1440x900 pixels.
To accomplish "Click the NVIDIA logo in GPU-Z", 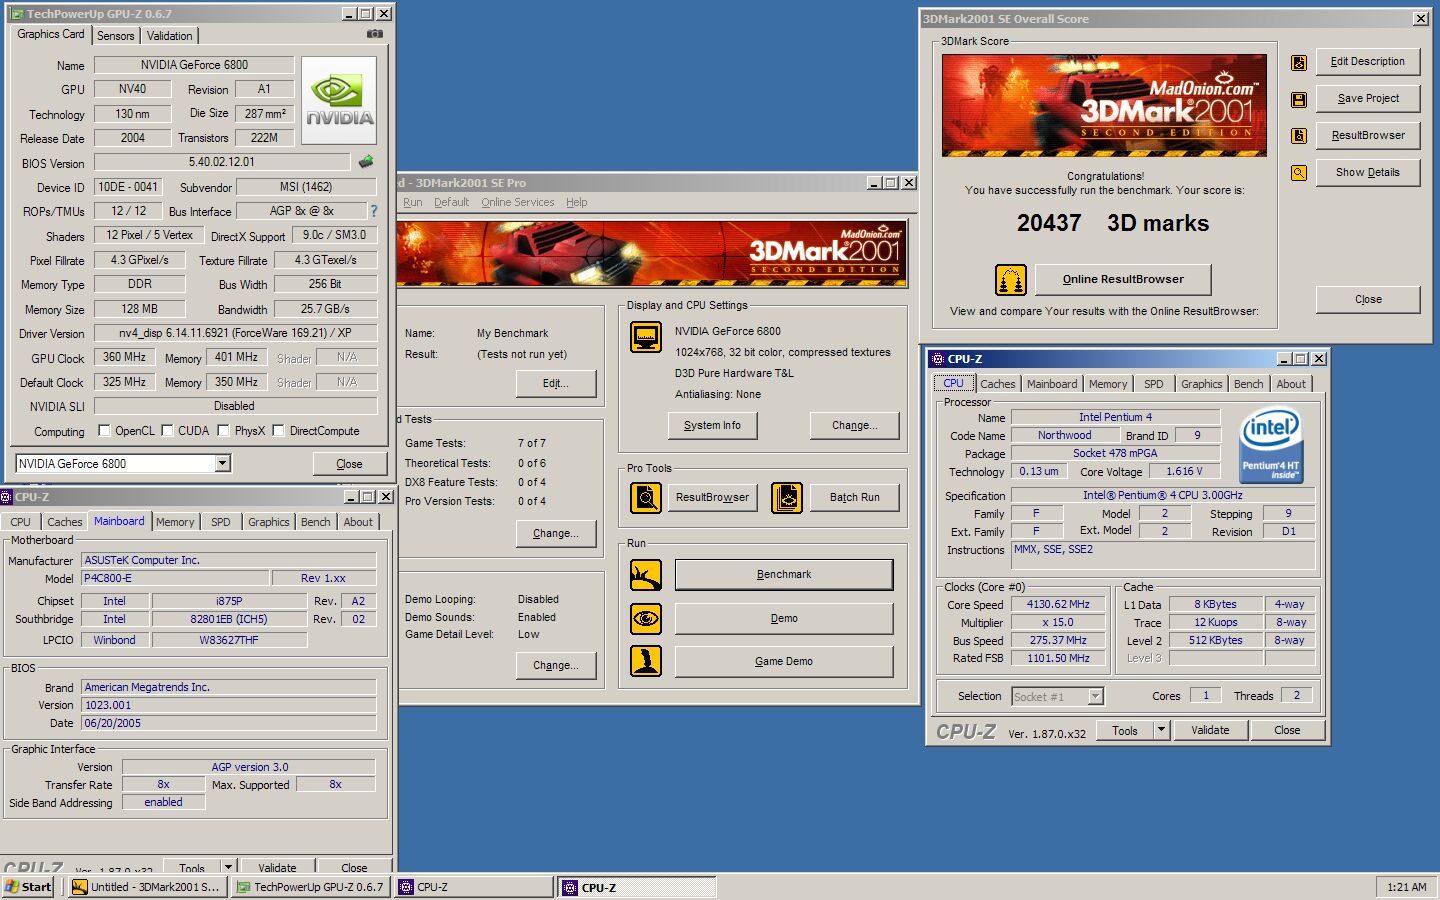I will click(x=339, y=100).
